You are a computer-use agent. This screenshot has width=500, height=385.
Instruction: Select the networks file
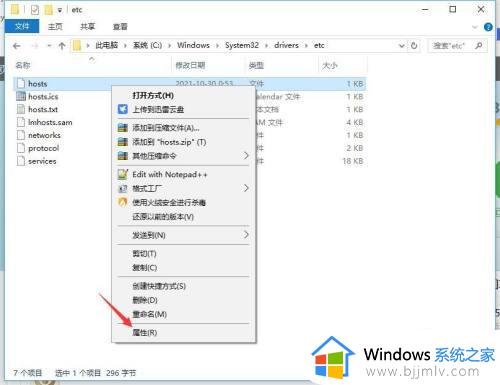pyautogui.click(x=44, y=135)
